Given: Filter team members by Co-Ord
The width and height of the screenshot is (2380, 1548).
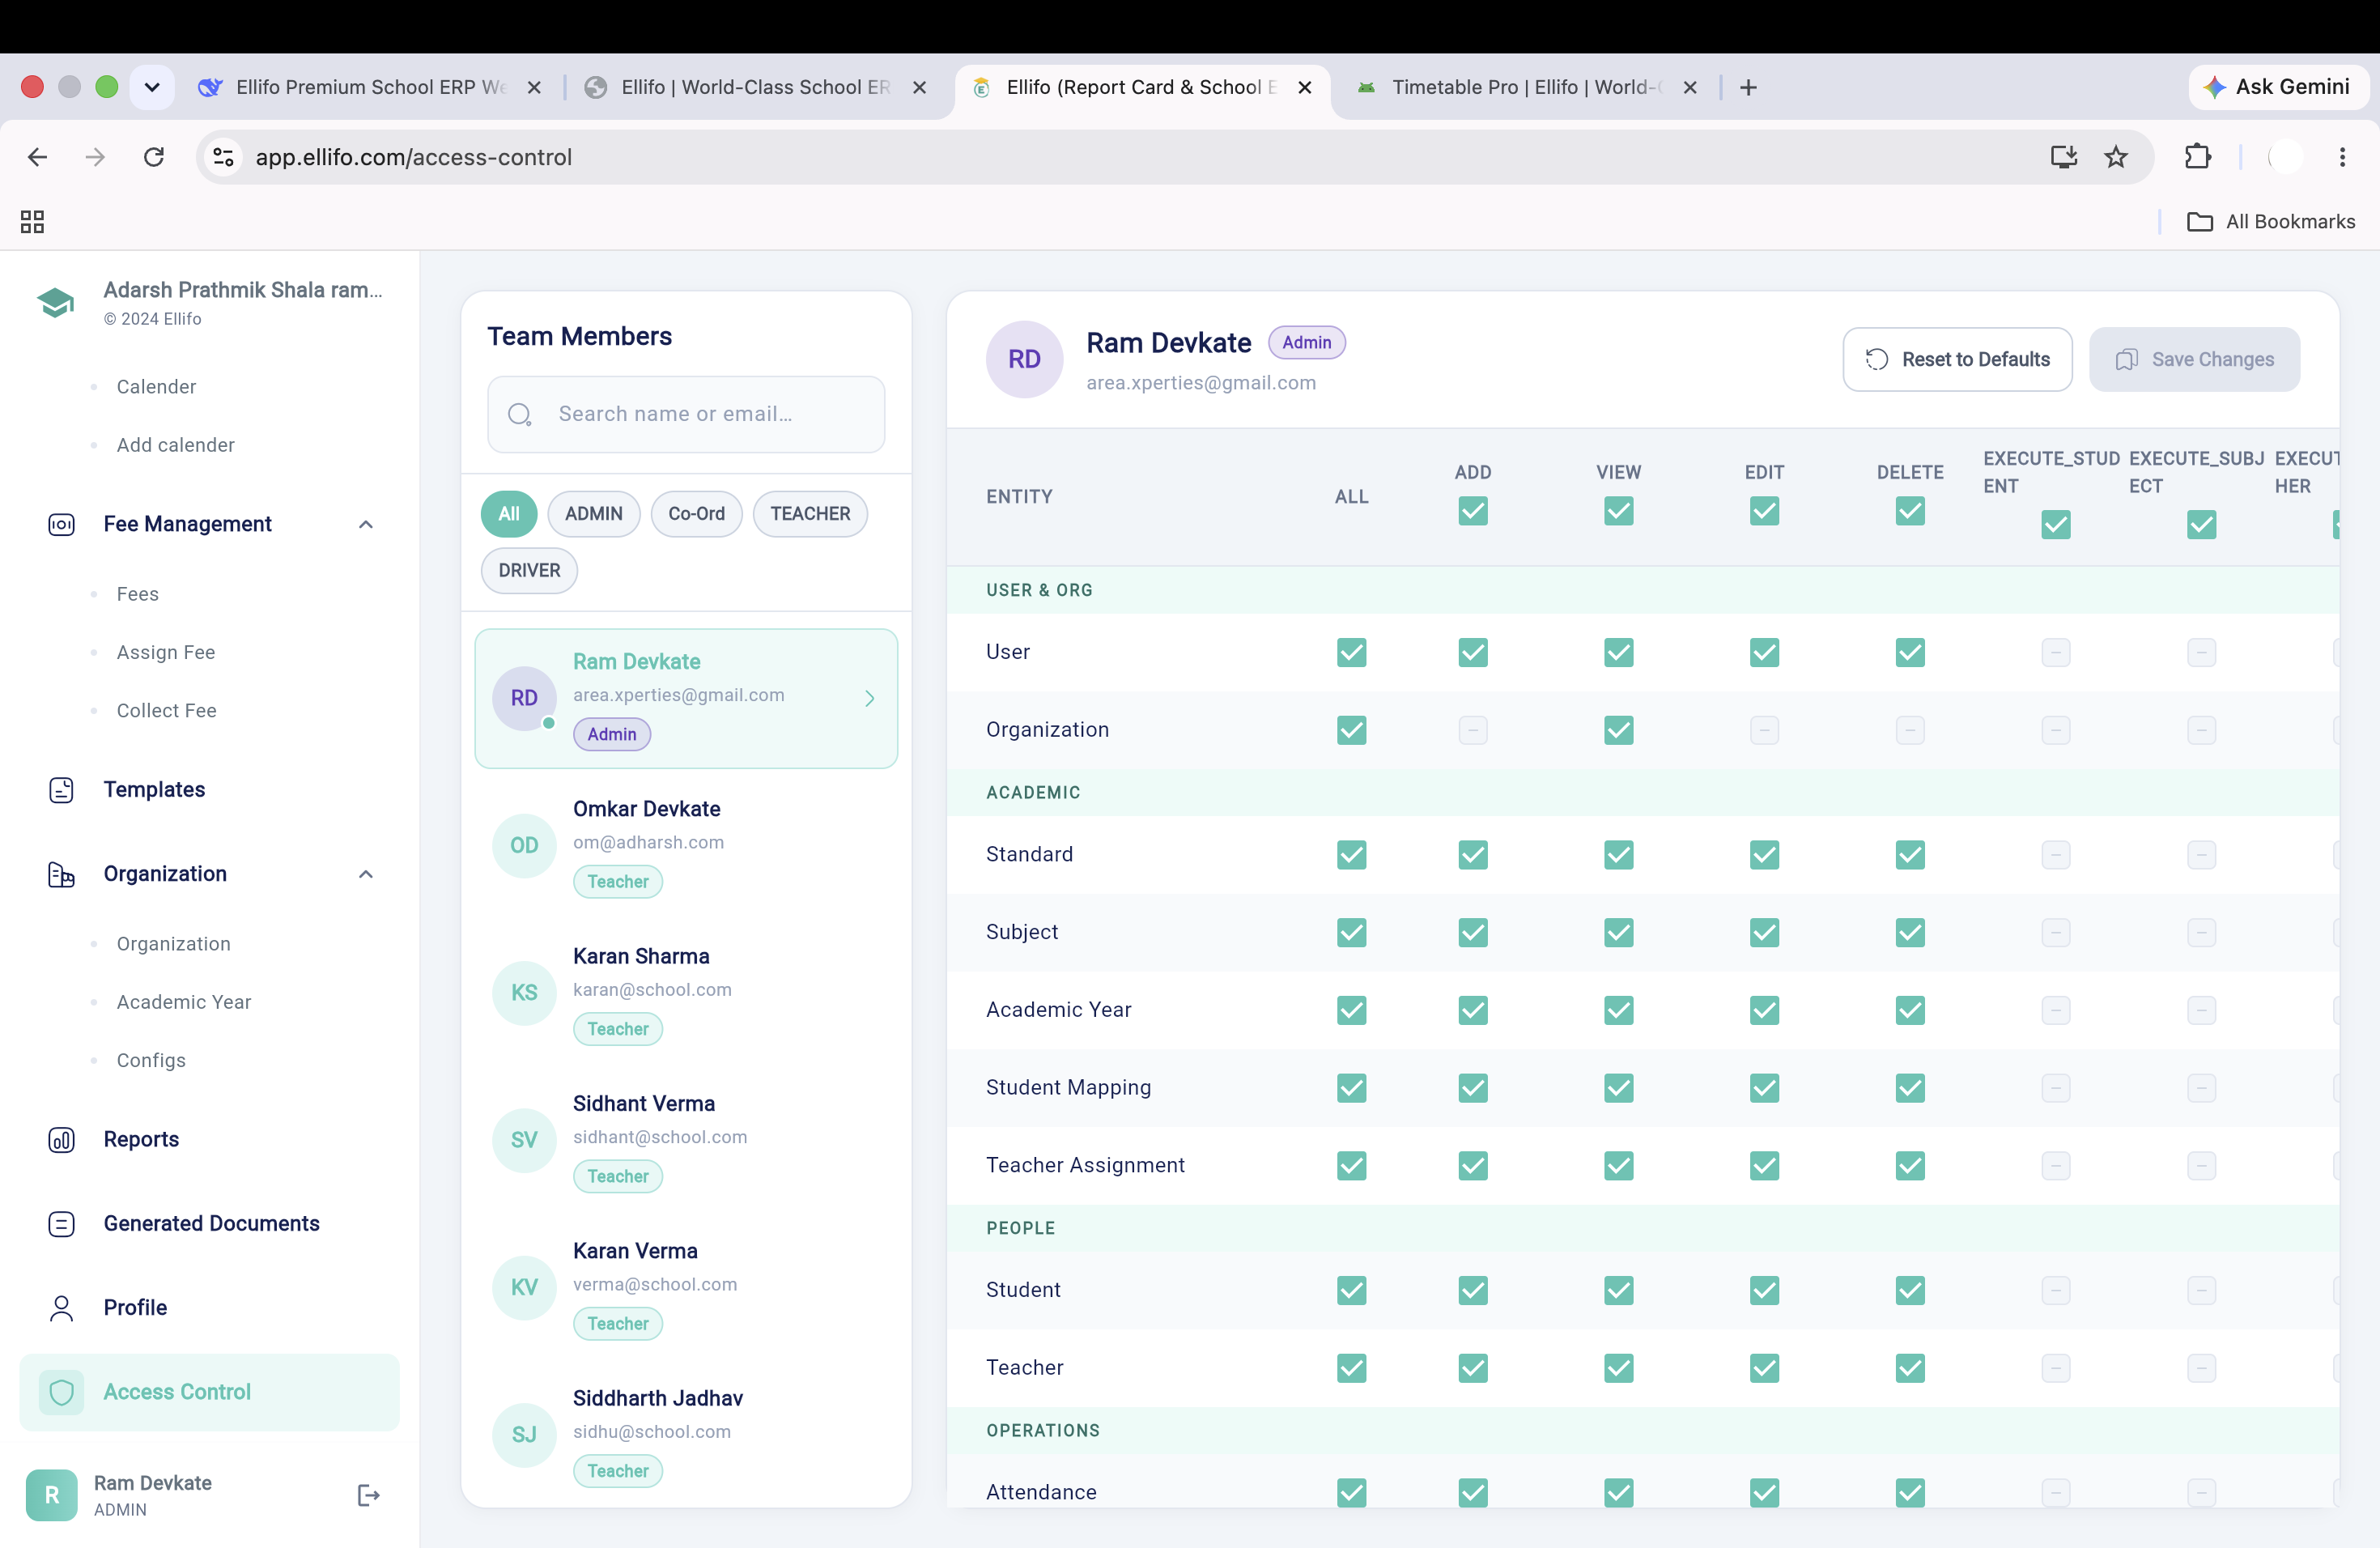Looking at the screenshot, I should (696, 514).
